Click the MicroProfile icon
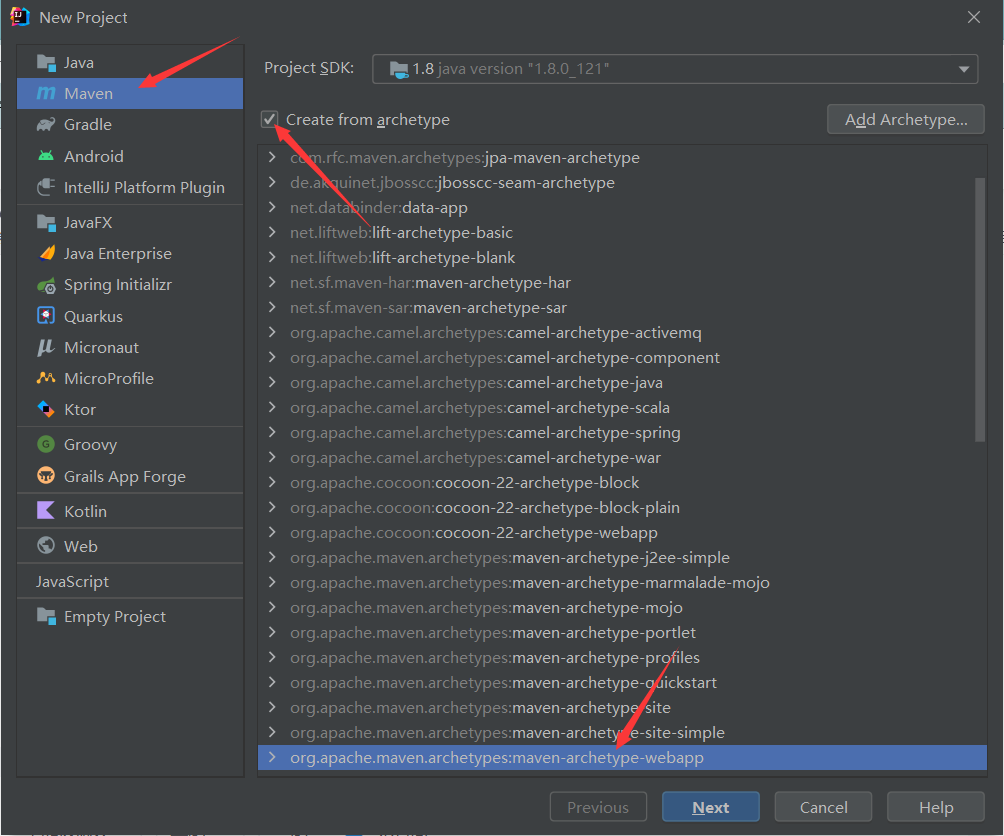The height and width of the screenshot is (836, 1004). [46, 378]
